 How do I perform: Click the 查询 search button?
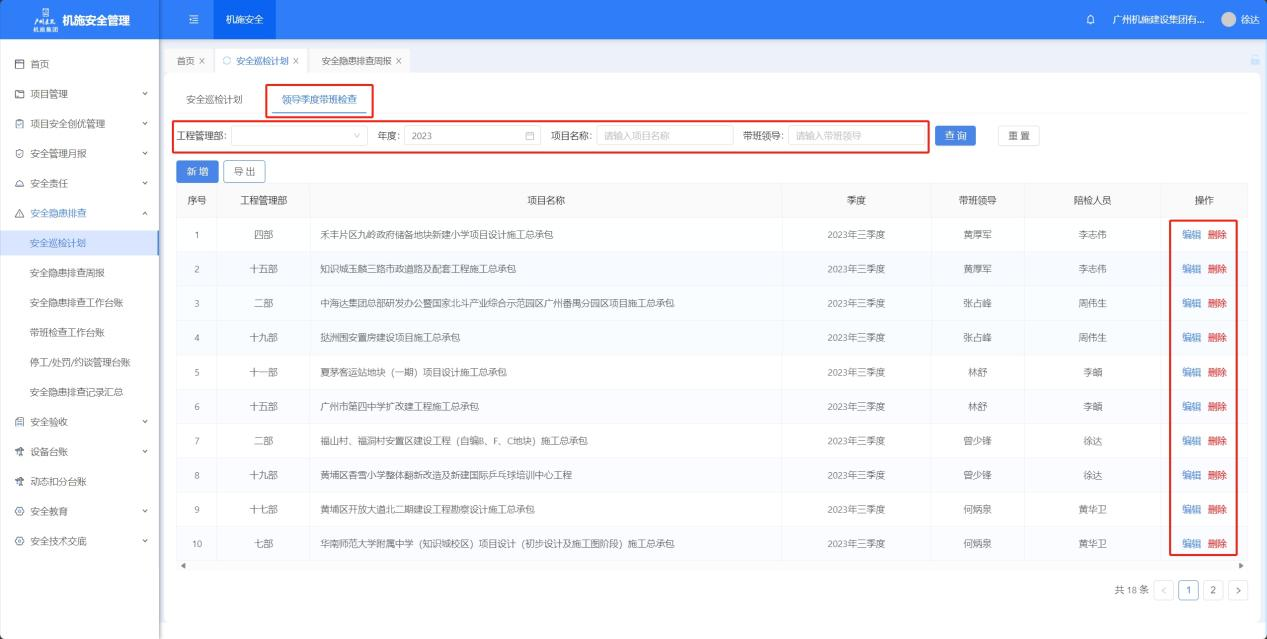click(954, 136)
